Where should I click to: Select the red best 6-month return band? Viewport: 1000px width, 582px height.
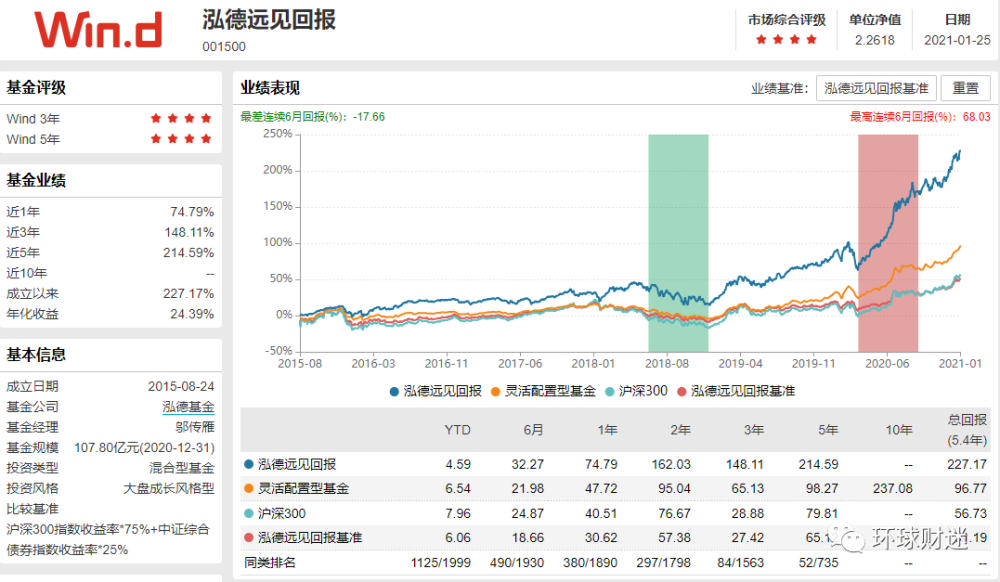pyautogui.click(x=888, y=243)
